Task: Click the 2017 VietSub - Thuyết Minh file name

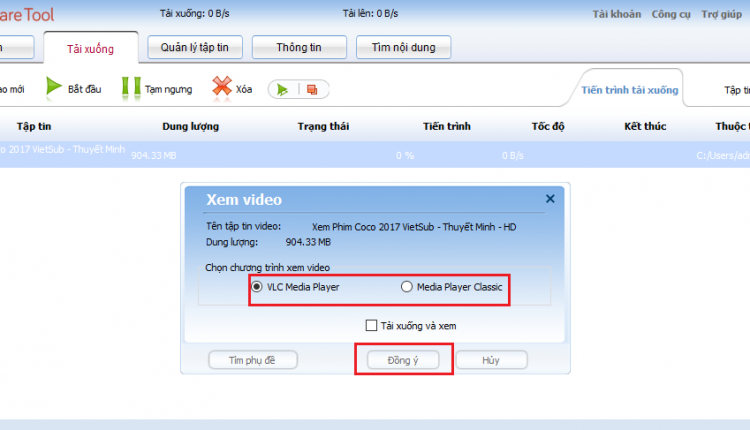Action: pos(67,149)
